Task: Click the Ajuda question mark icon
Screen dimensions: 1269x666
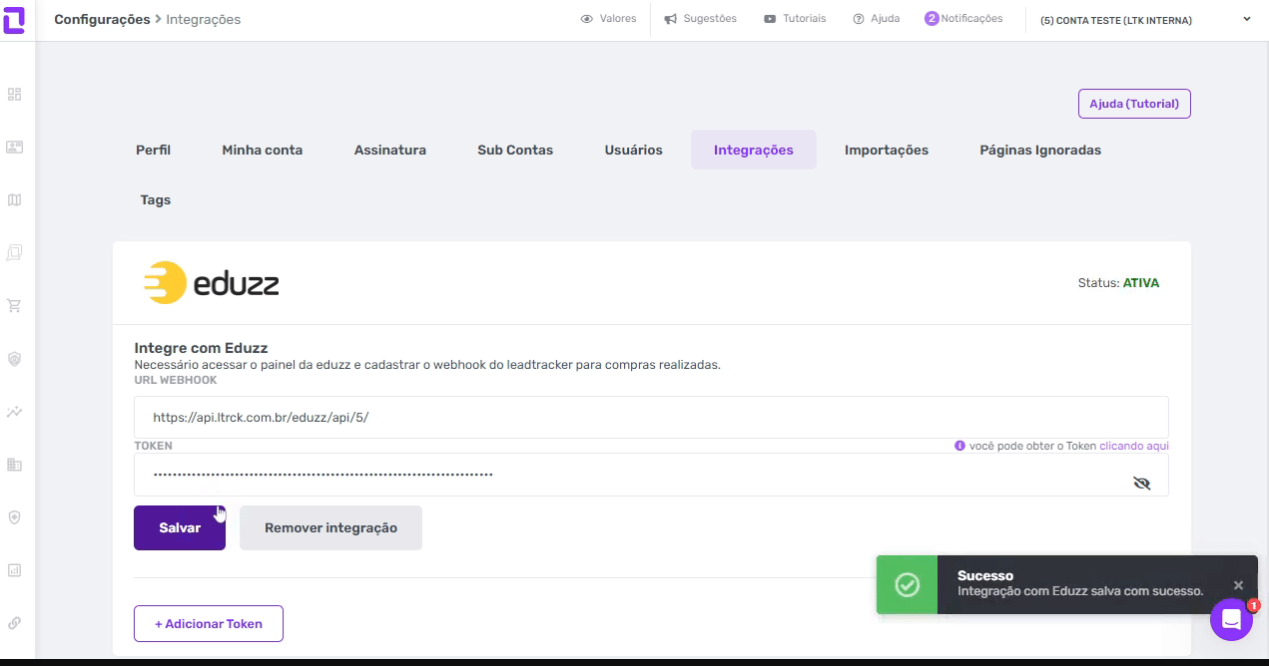Action: point(858,18)
